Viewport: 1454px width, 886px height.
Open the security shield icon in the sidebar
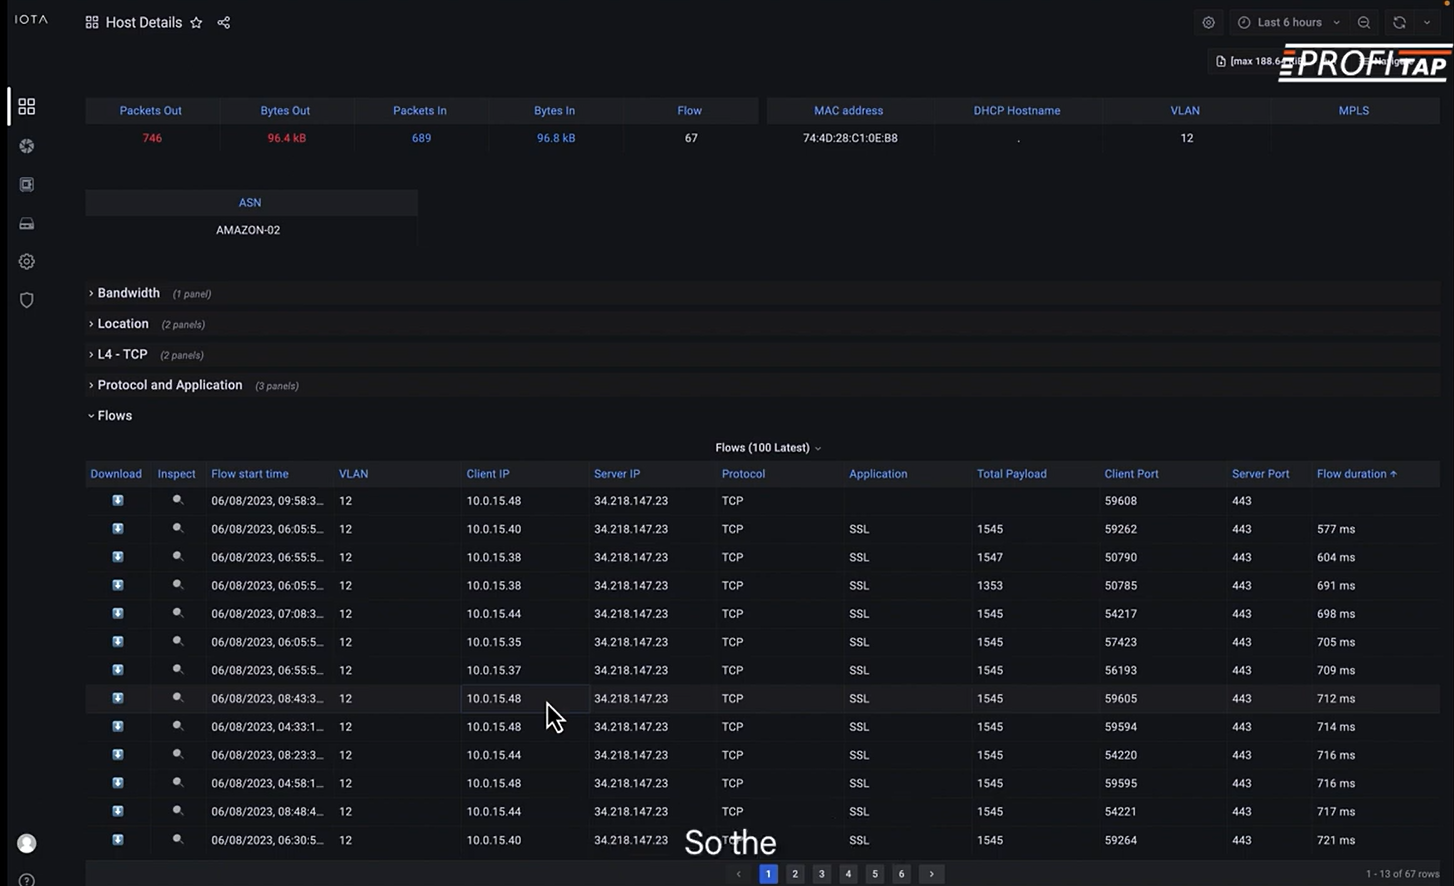point(26,299)
